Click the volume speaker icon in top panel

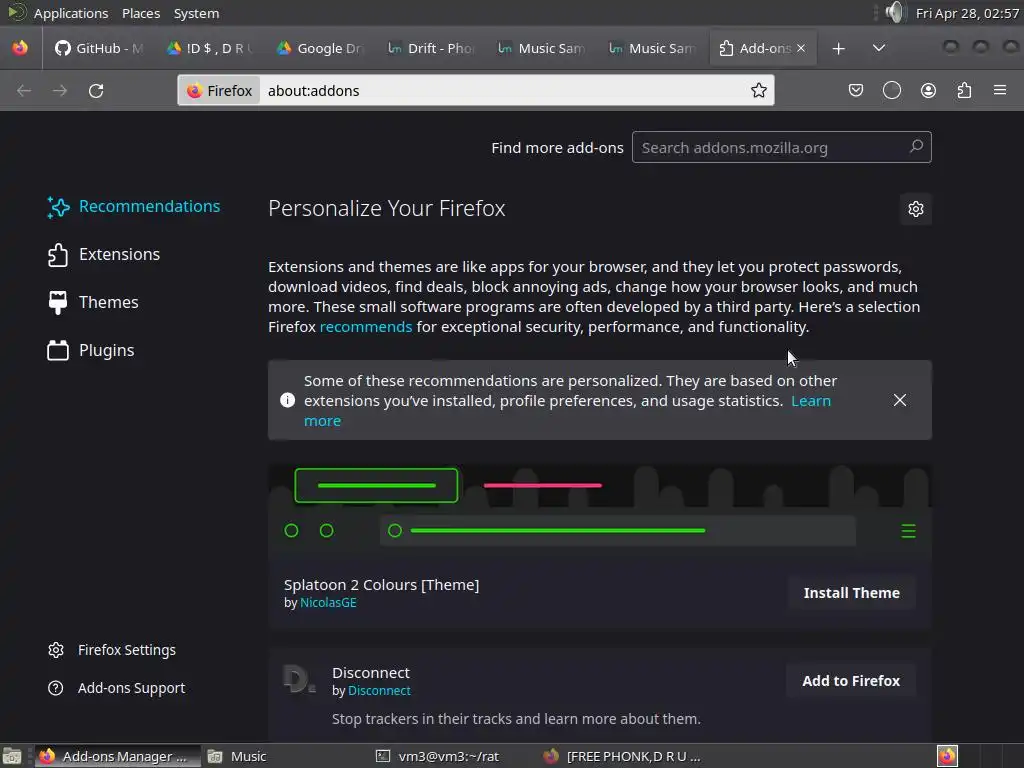coord(895,12)
